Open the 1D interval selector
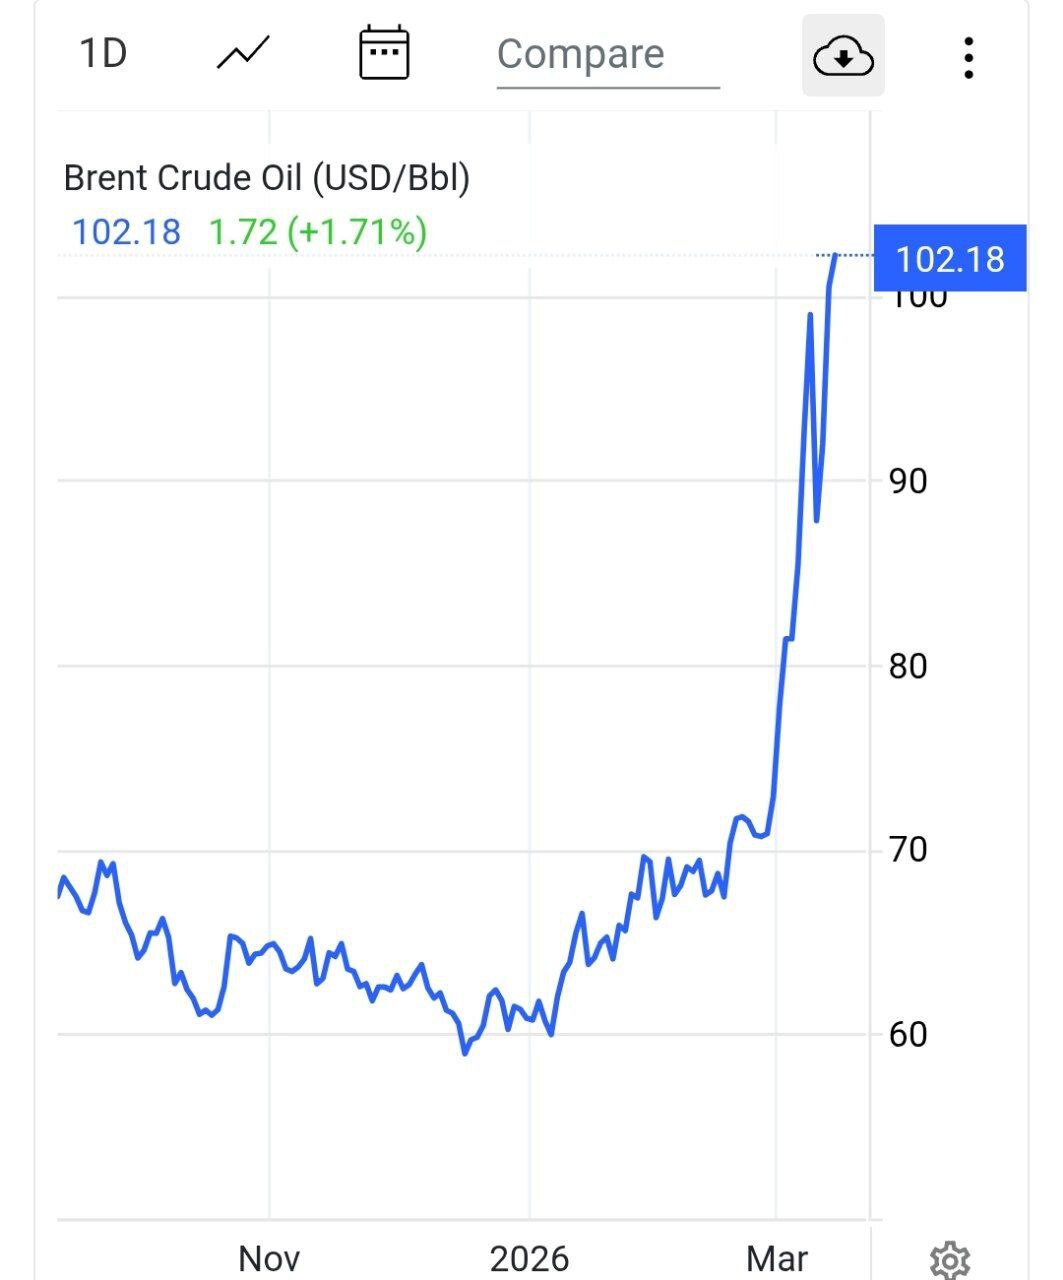The image size is (1063, 1280). (x=103, y=54)
